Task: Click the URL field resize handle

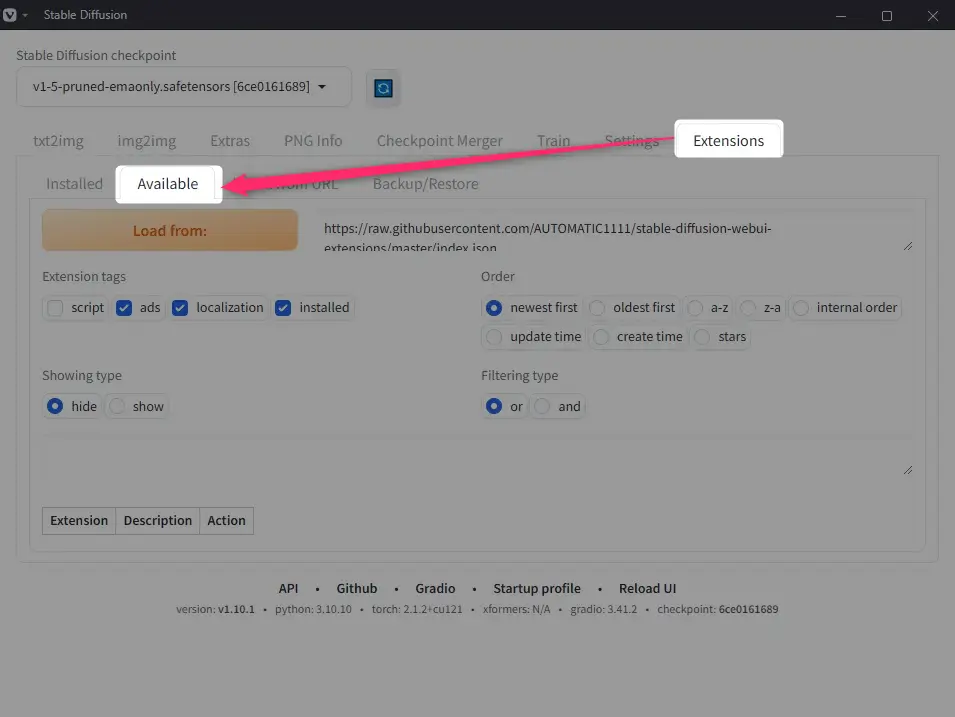Action: (907, 246)
